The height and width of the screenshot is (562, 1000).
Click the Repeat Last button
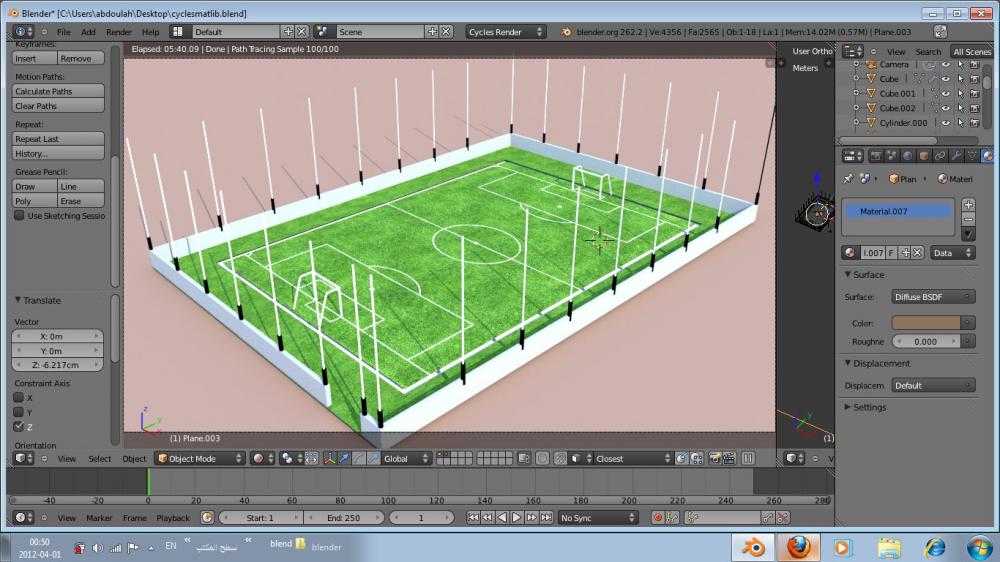58,138
